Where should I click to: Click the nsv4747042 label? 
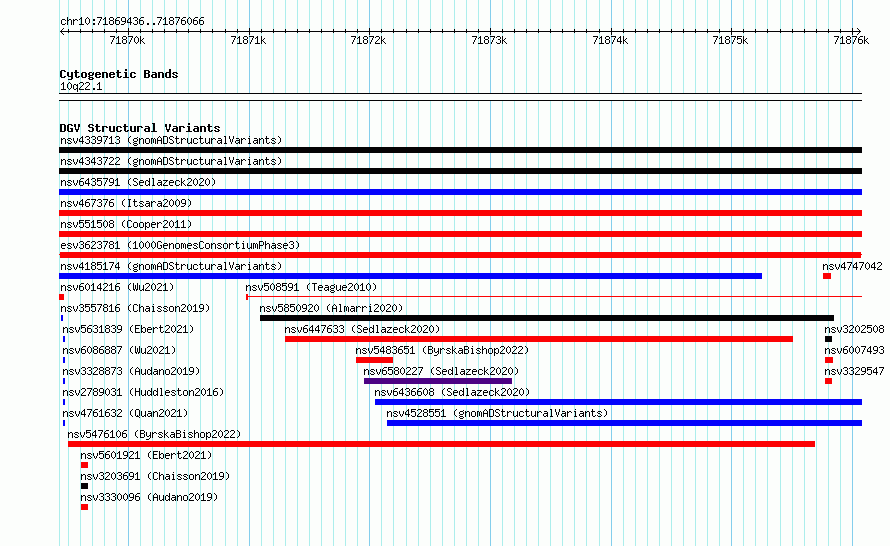(852, 266)
